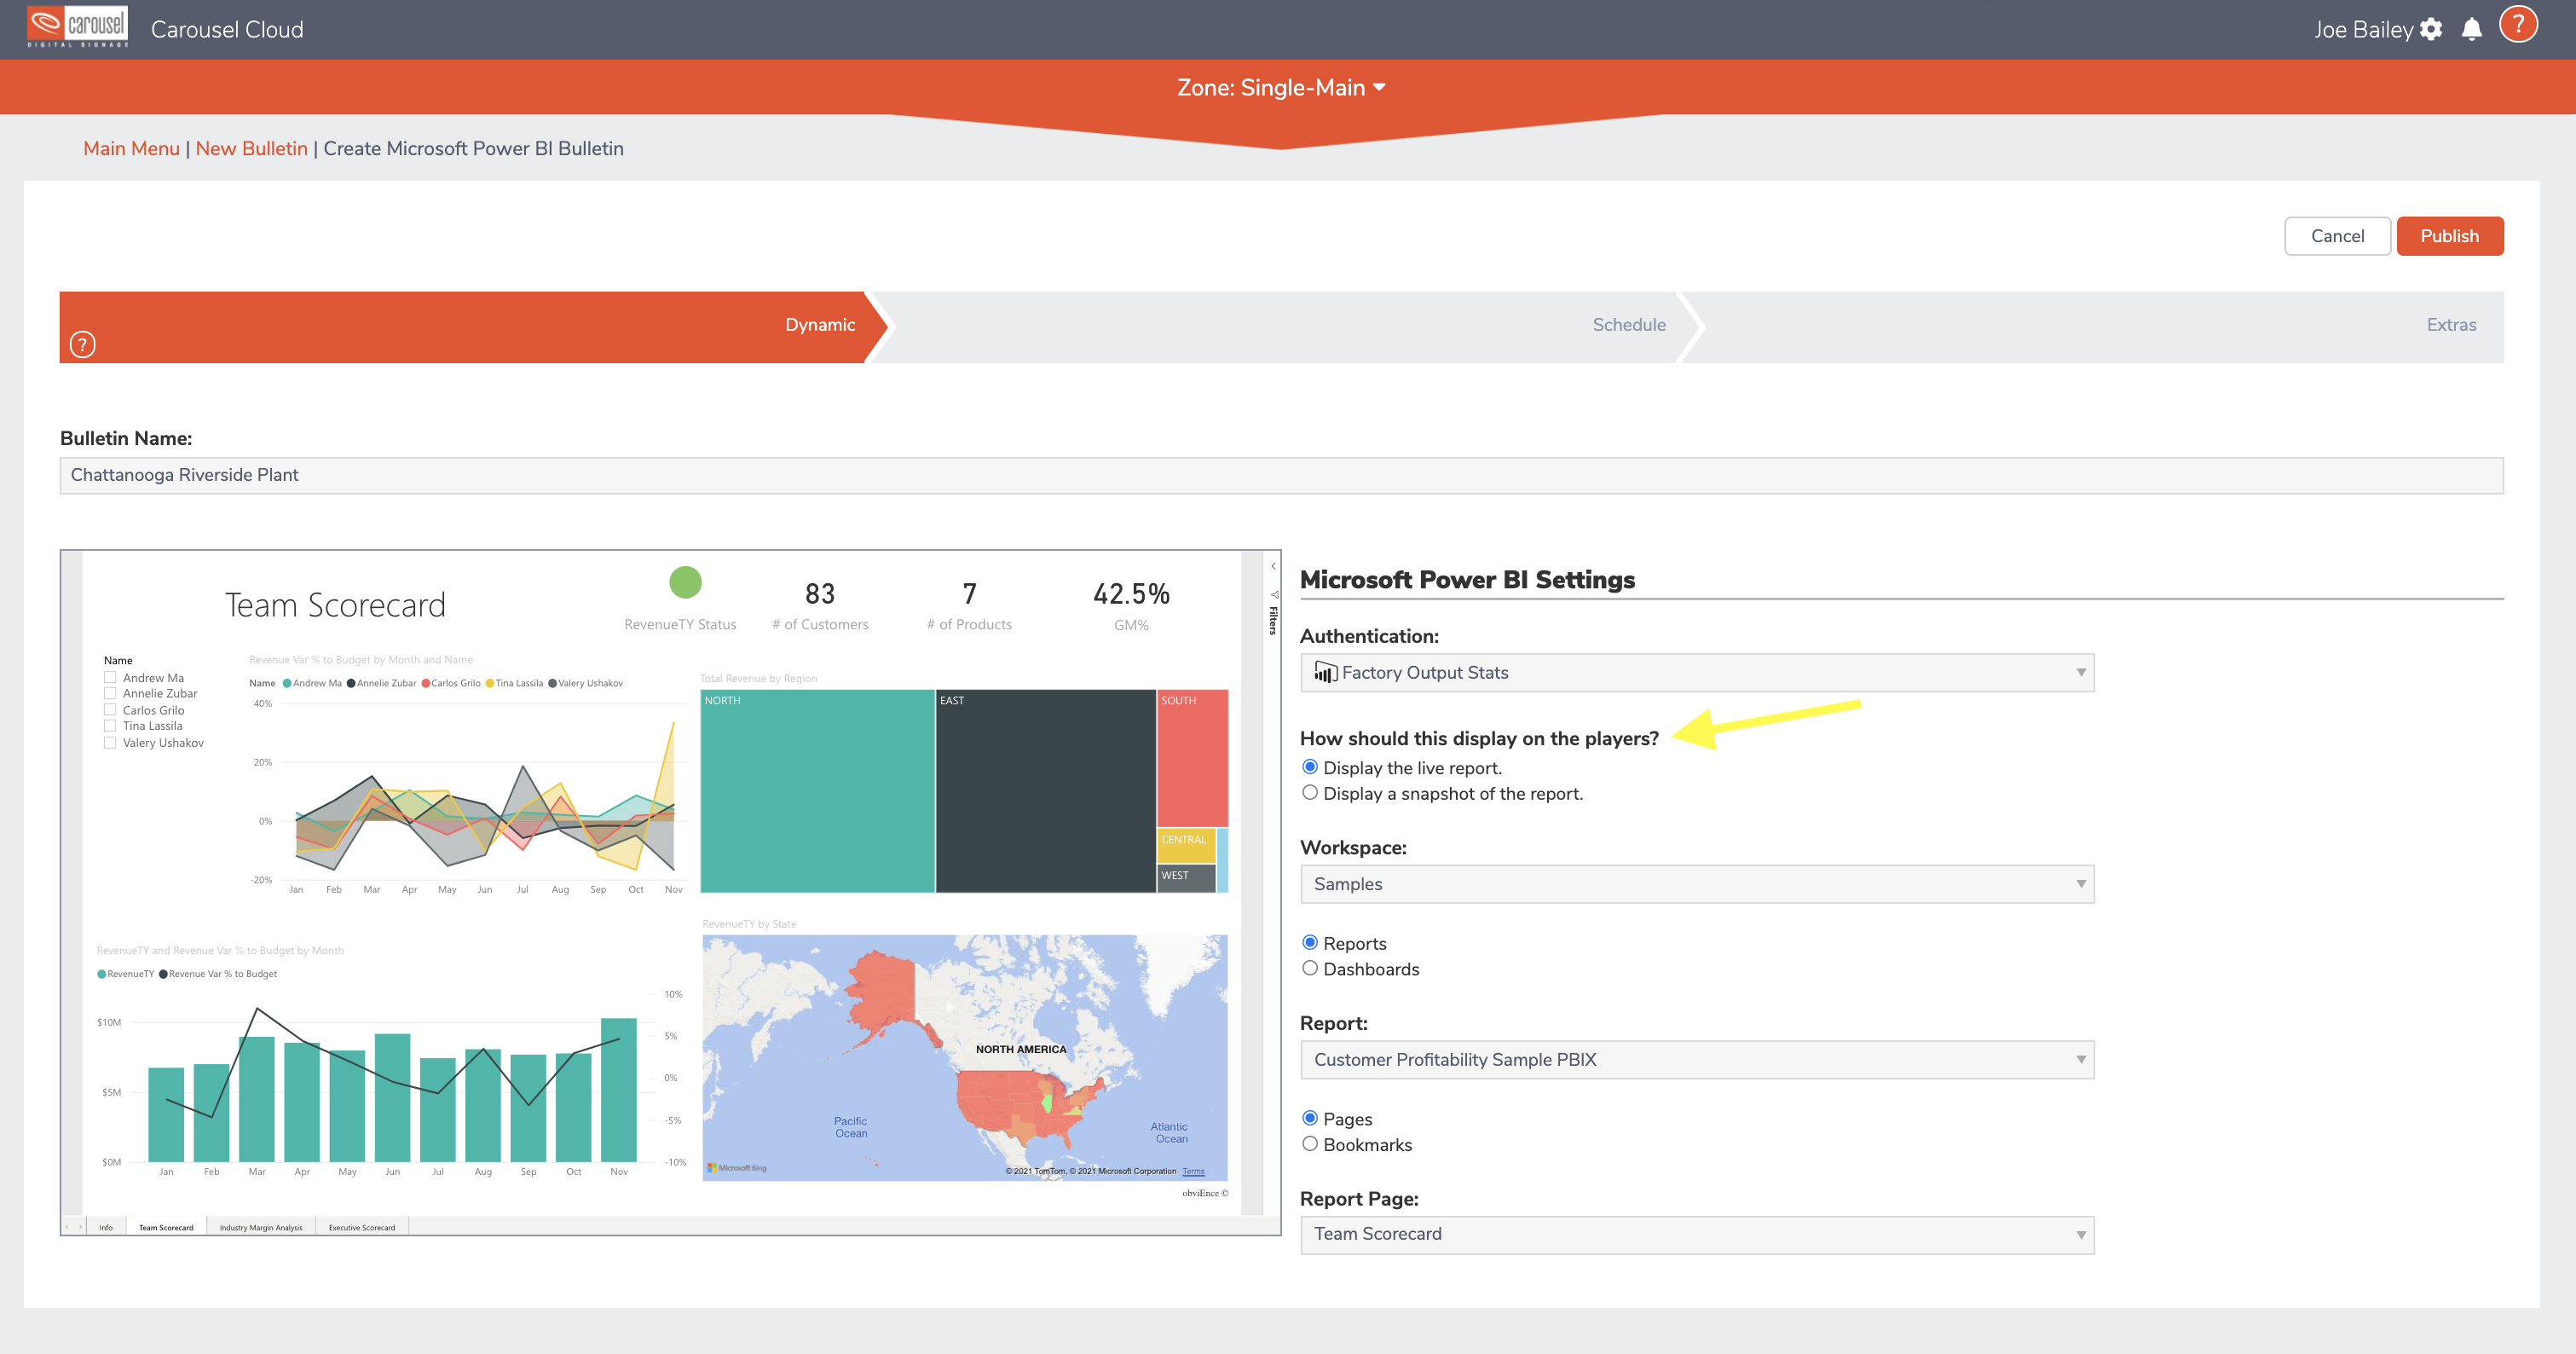The width and height of the screenshot is (2576, 1354).
Task: Click the help icon in the Dynamic step
Action: (x=83, y=344)
